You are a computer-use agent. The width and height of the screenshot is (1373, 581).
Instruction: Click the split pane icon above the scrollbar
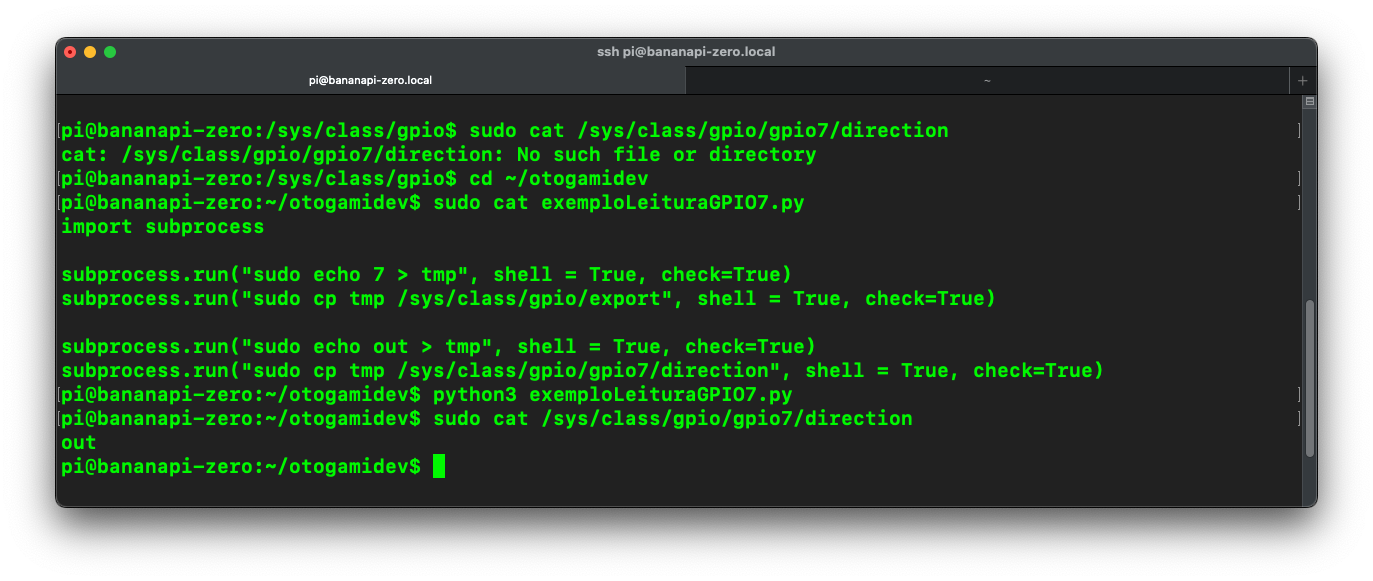1310,101
